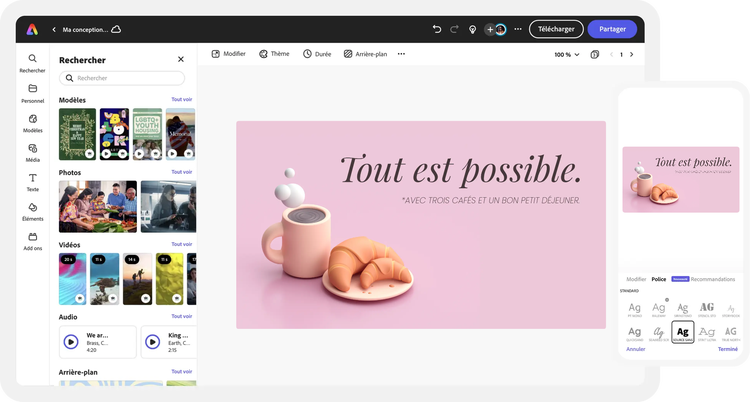
Task: Go to the previous page arrow
Action: pyautogui.click(x=611, y=55)
